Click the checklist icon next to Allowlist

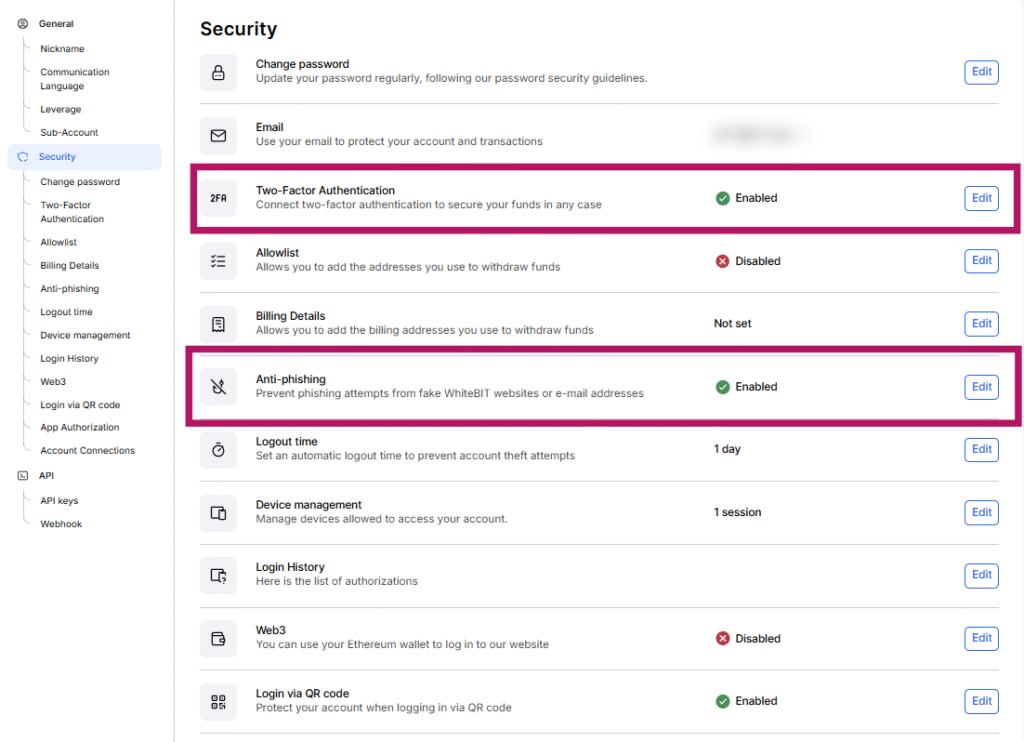click(218, 260)
